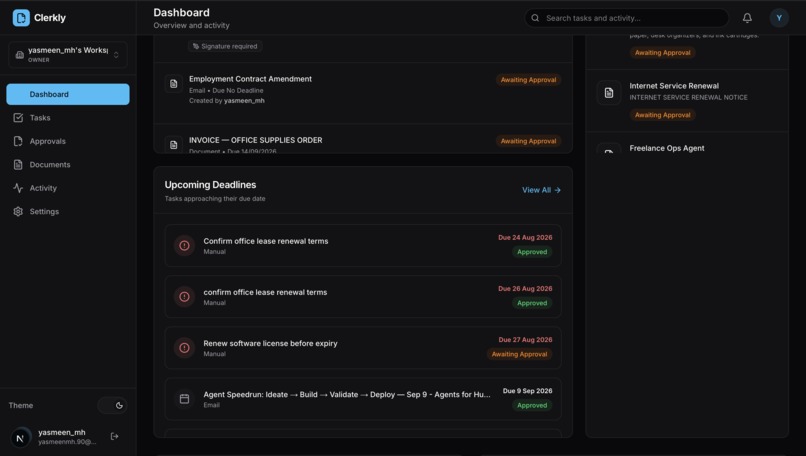Click the 'Due 27 Aug 2026' date text

point(525,340)
